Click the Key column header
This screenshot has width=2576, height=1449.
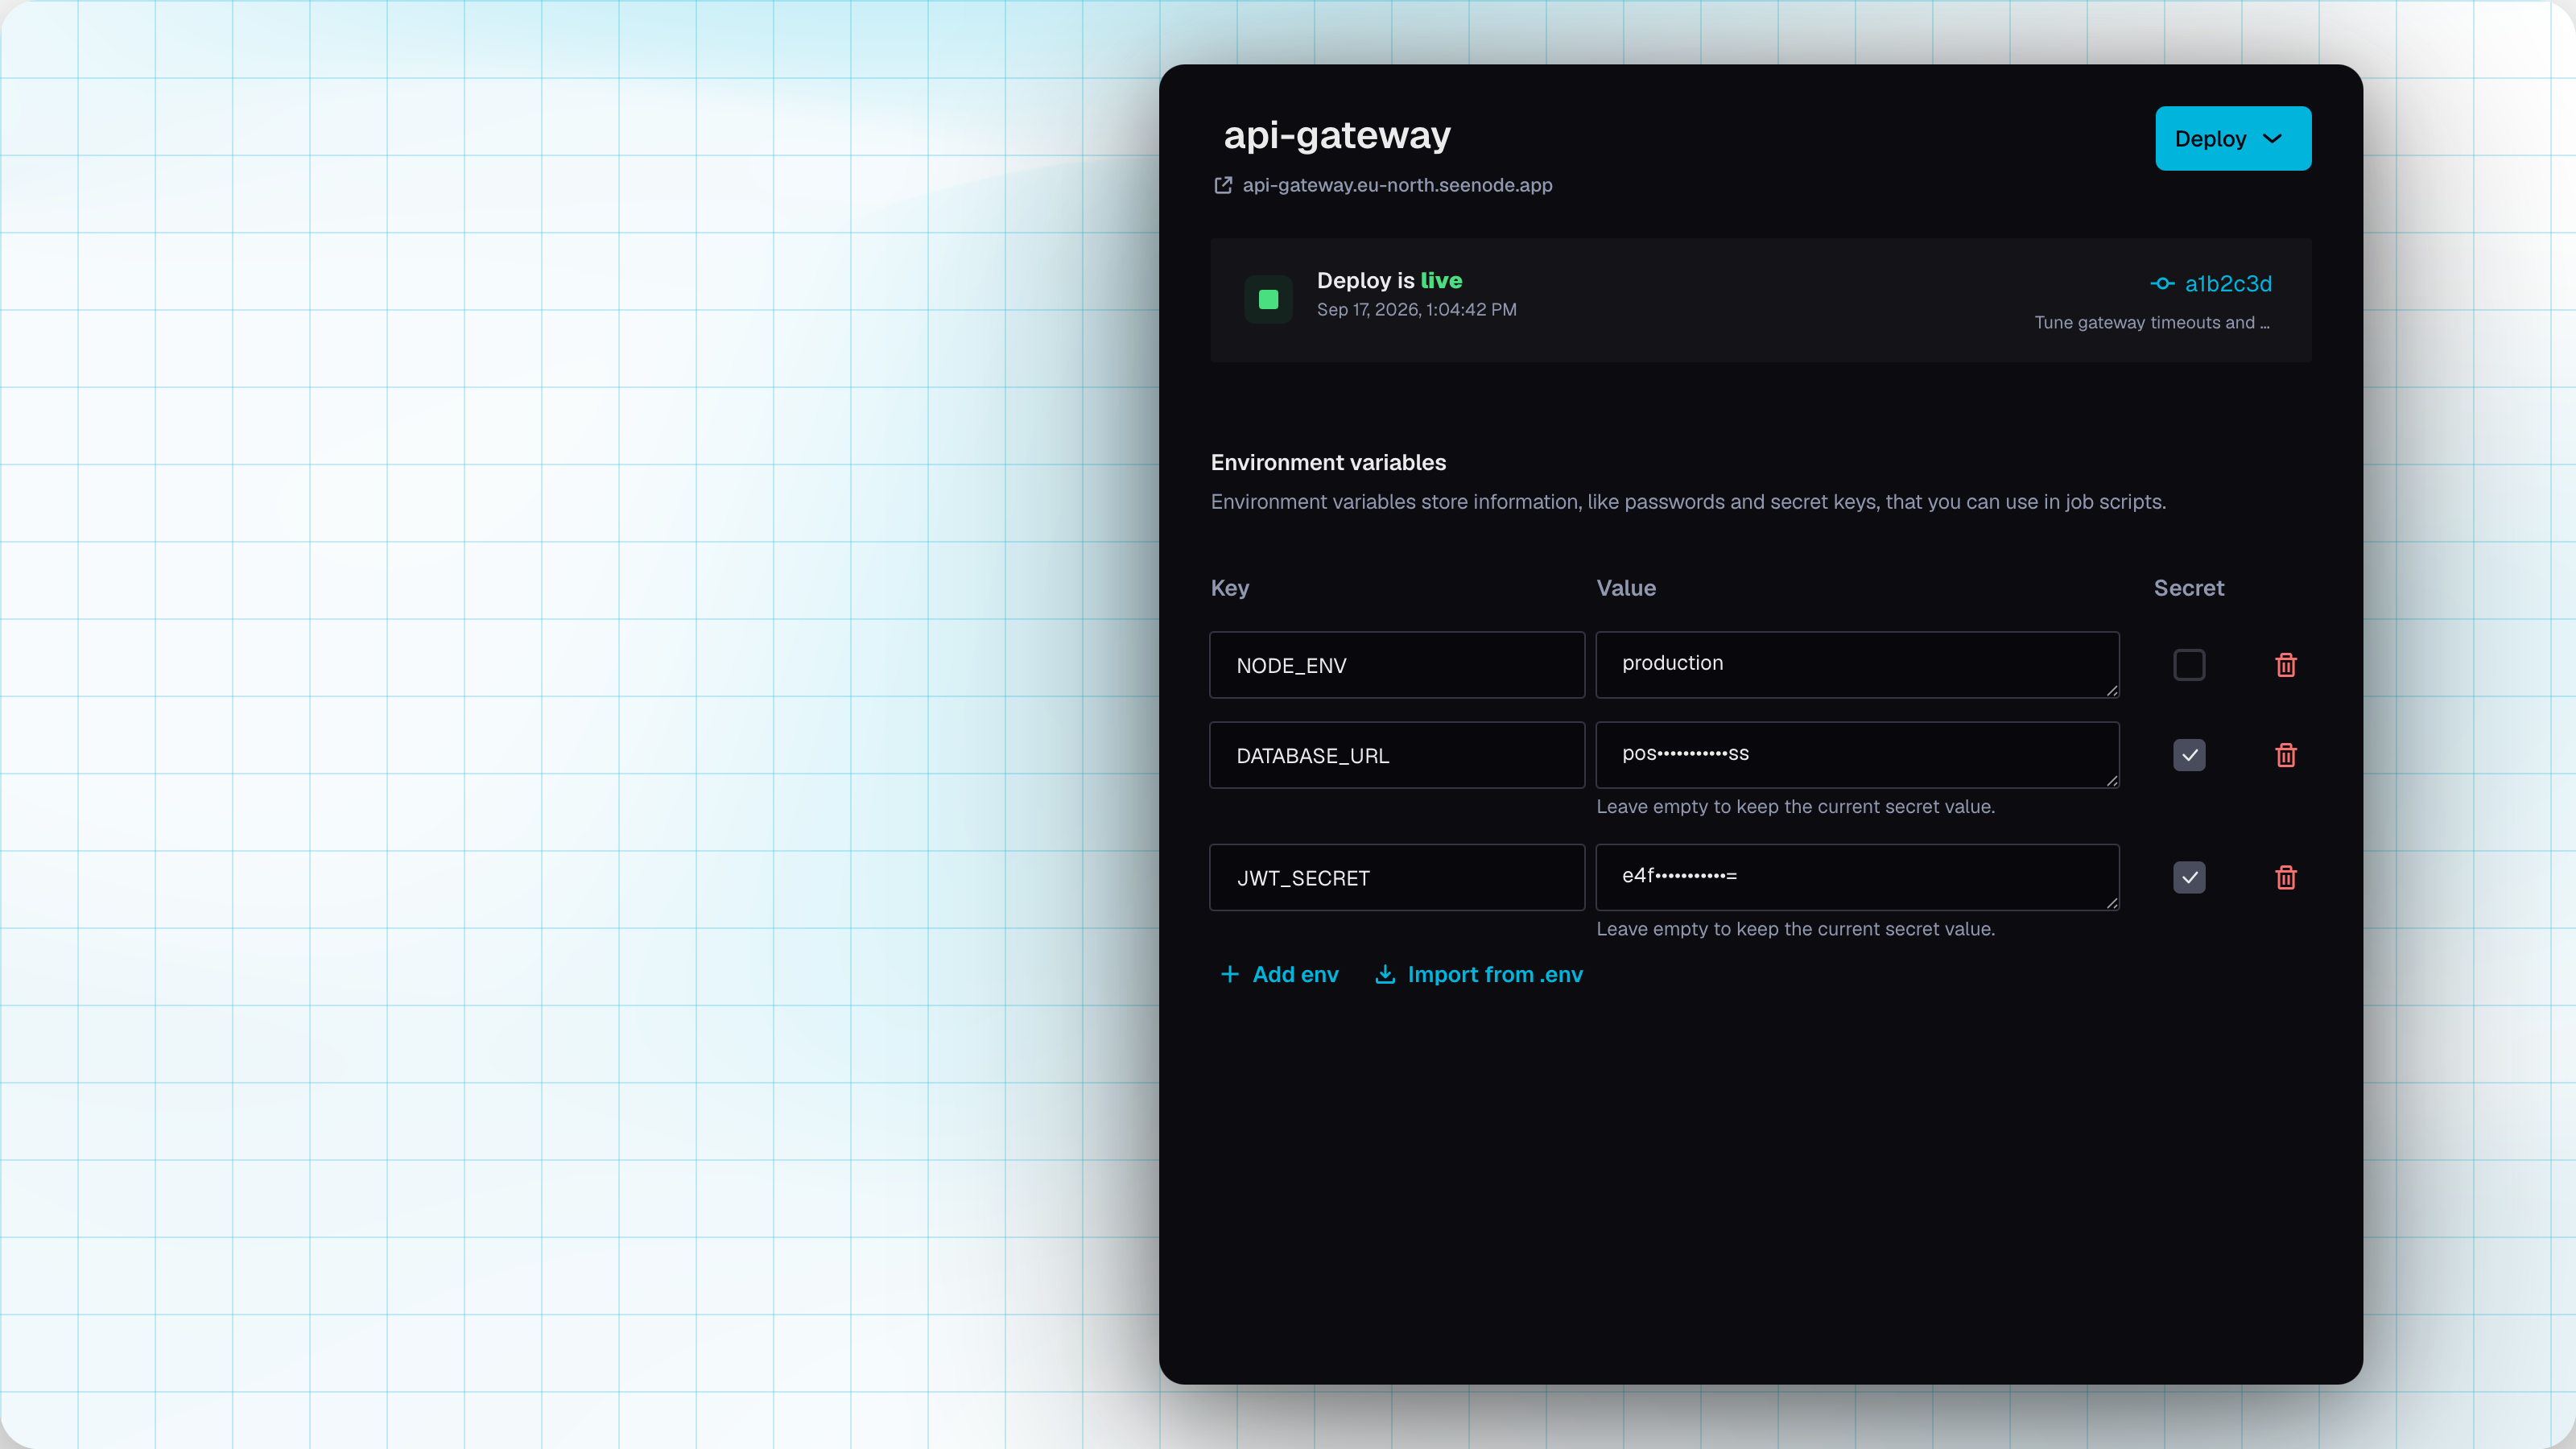1229,588
